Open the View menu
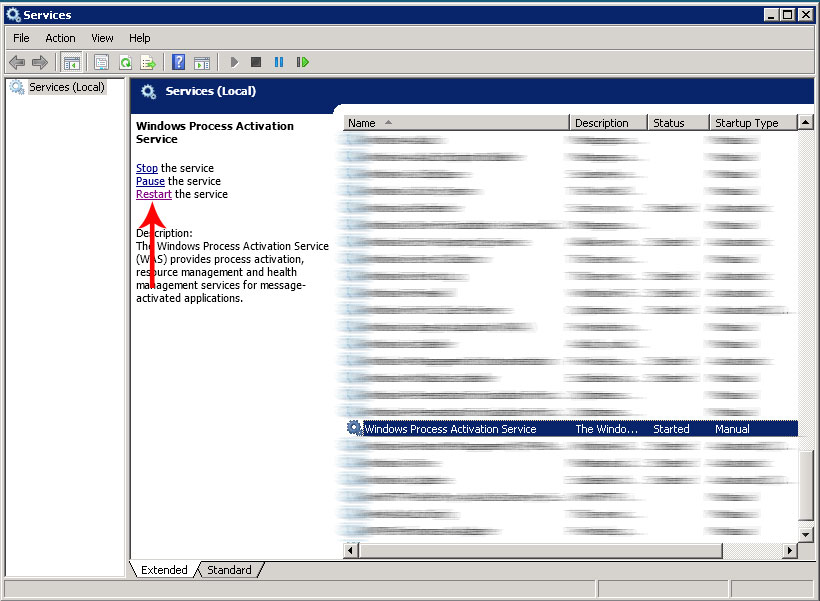820x601 pixels. [x=102, y=38]
